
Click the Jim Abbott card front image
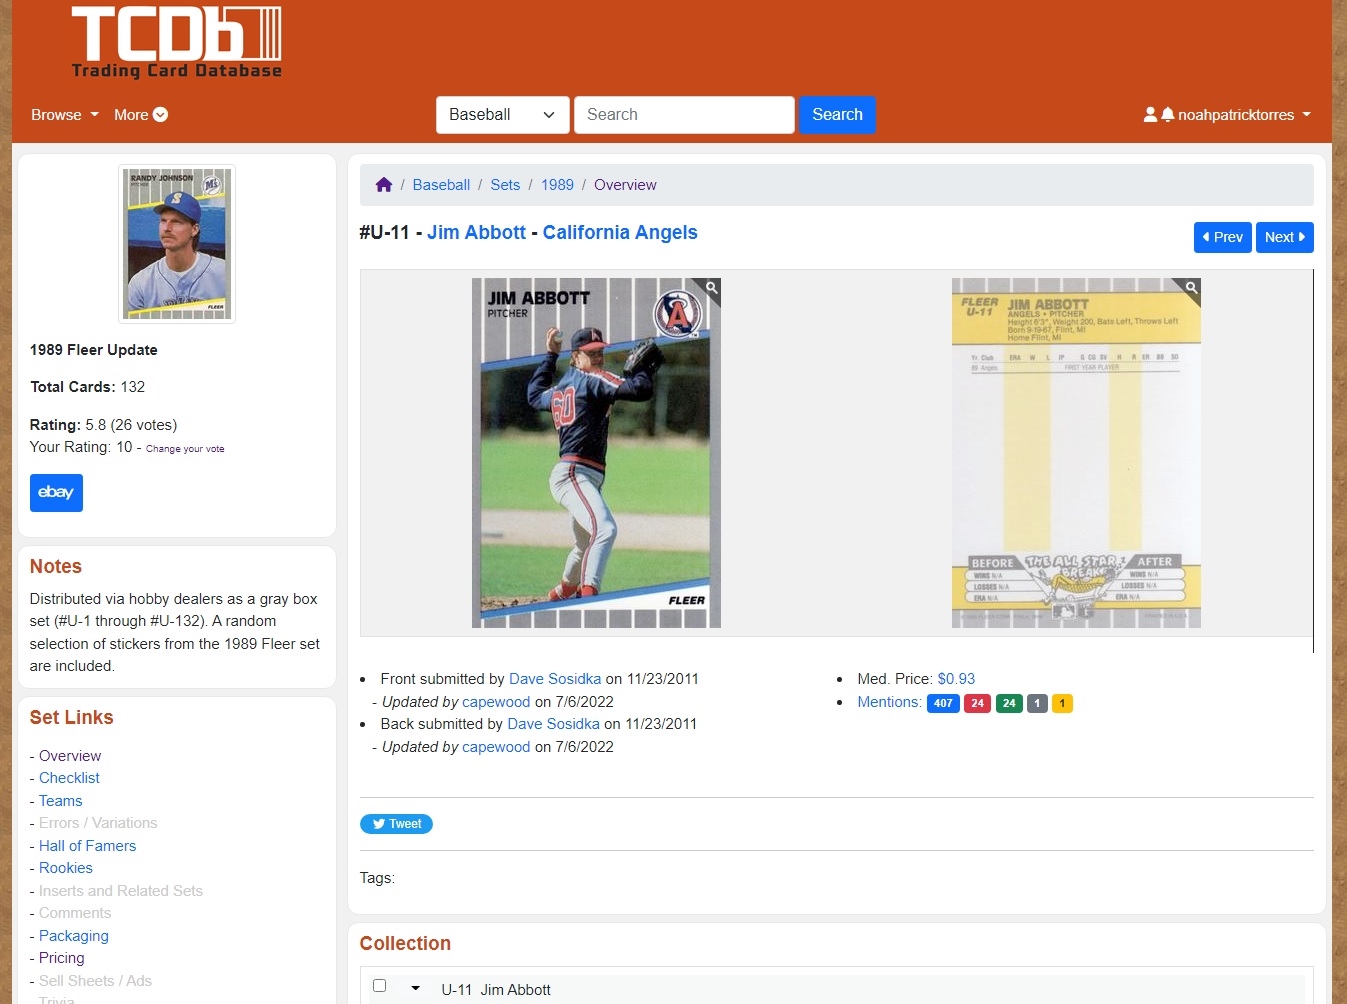click(x=596, y=453)
